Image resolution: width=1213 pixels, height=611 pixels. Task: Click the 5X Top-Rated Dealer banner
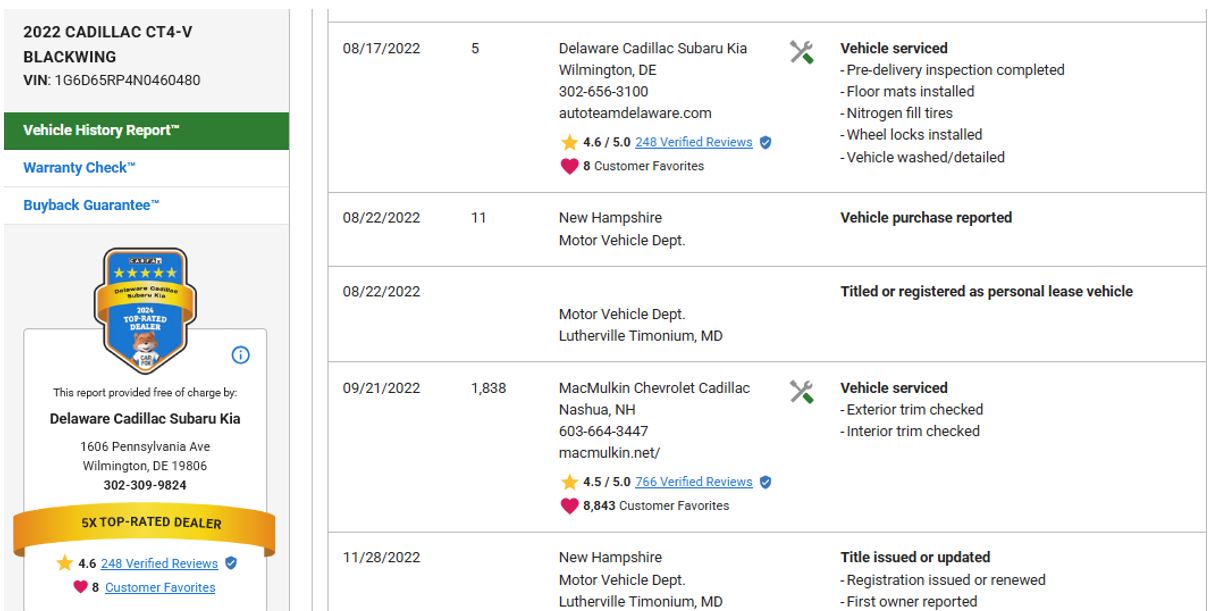point(144,523)
